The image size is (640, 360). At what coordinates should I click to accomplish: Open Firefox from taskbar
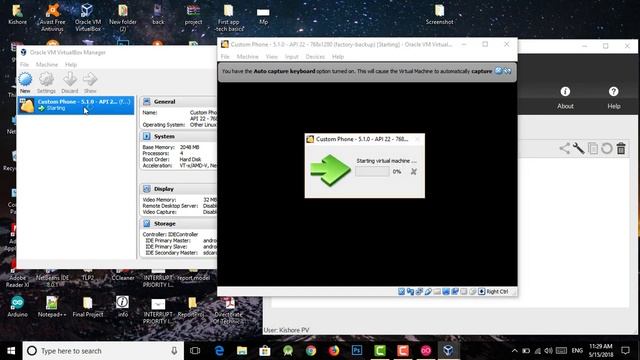334,351
